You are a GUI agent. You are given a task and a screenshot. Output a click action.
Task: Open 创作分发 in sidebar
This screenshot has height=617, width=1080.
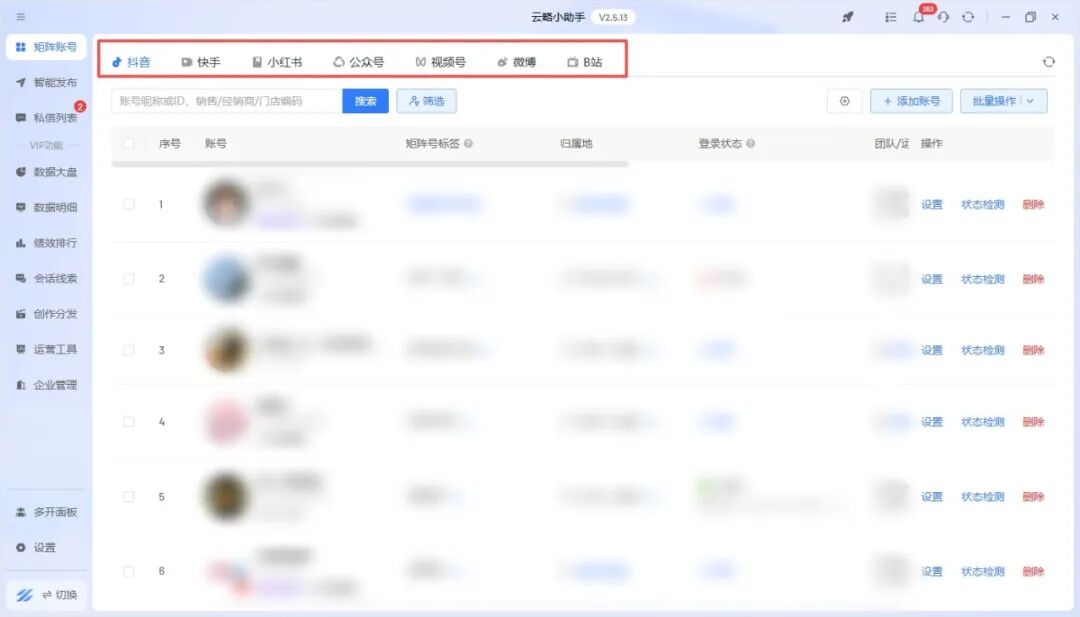tap(46, 314)
